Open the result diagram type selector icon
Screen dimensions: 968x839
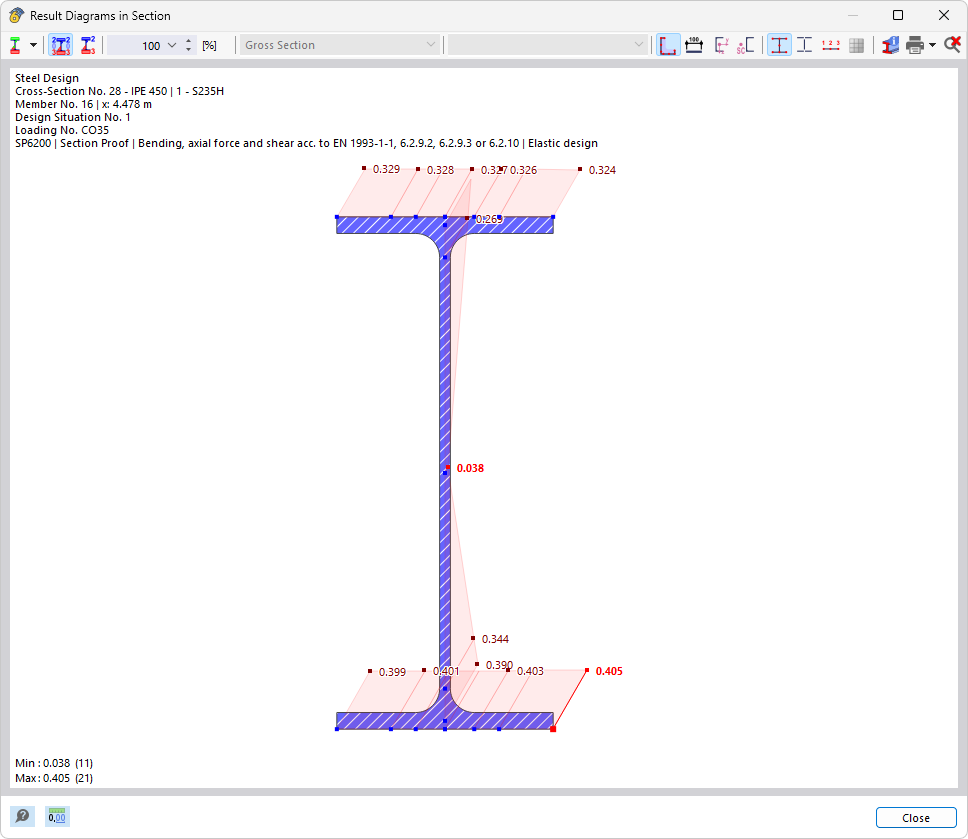pos(14,44)
